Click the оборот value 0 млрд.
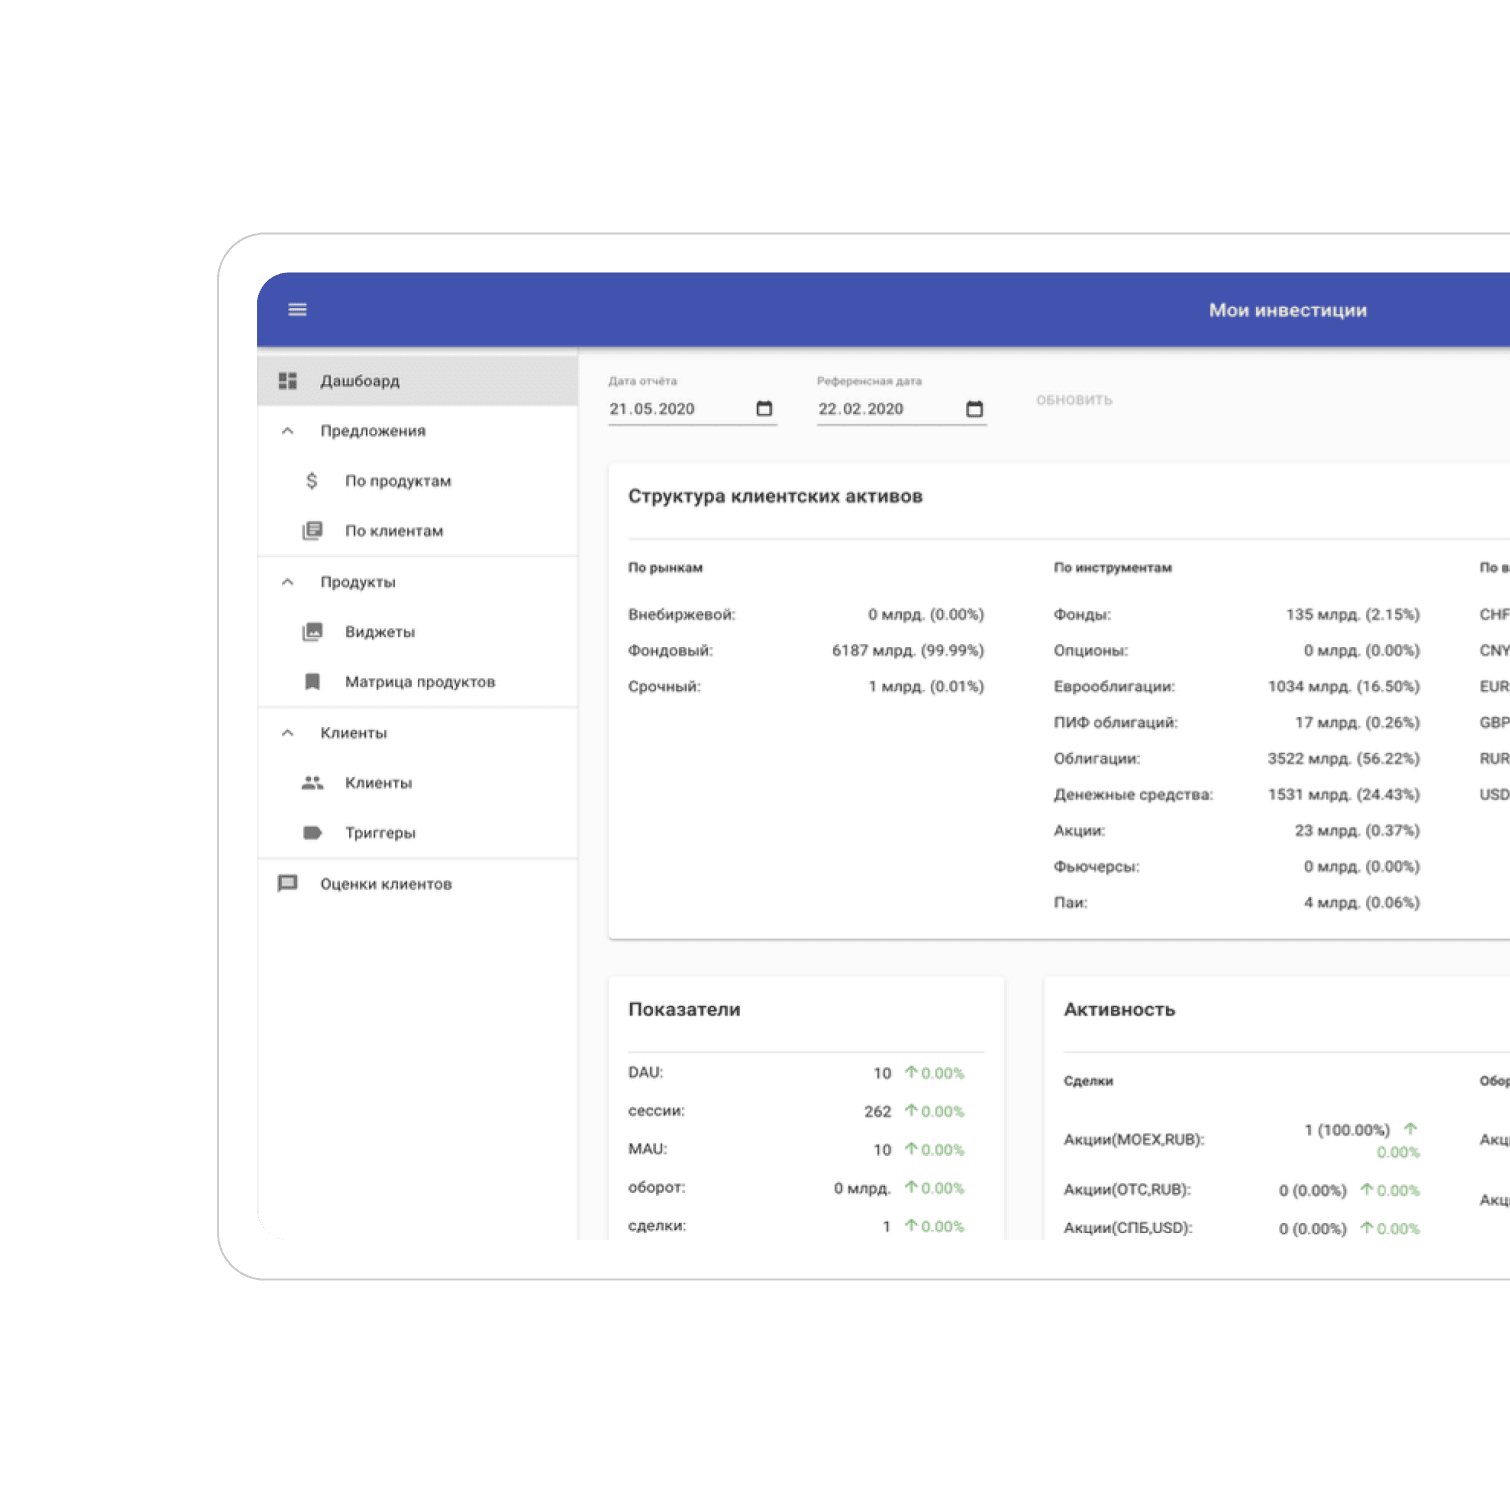 pos(861,1187)
